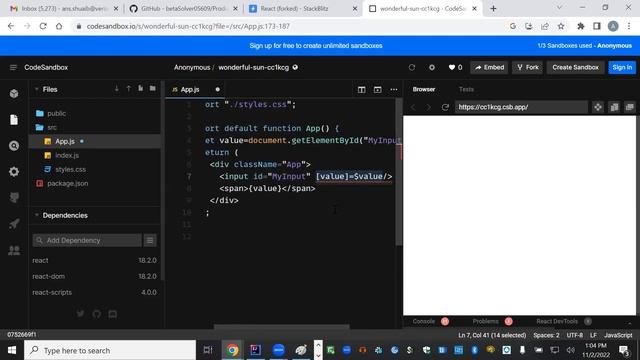Like the sandbox with the heart icon
This screenshot has width=640, height=360.
[451, 67]
